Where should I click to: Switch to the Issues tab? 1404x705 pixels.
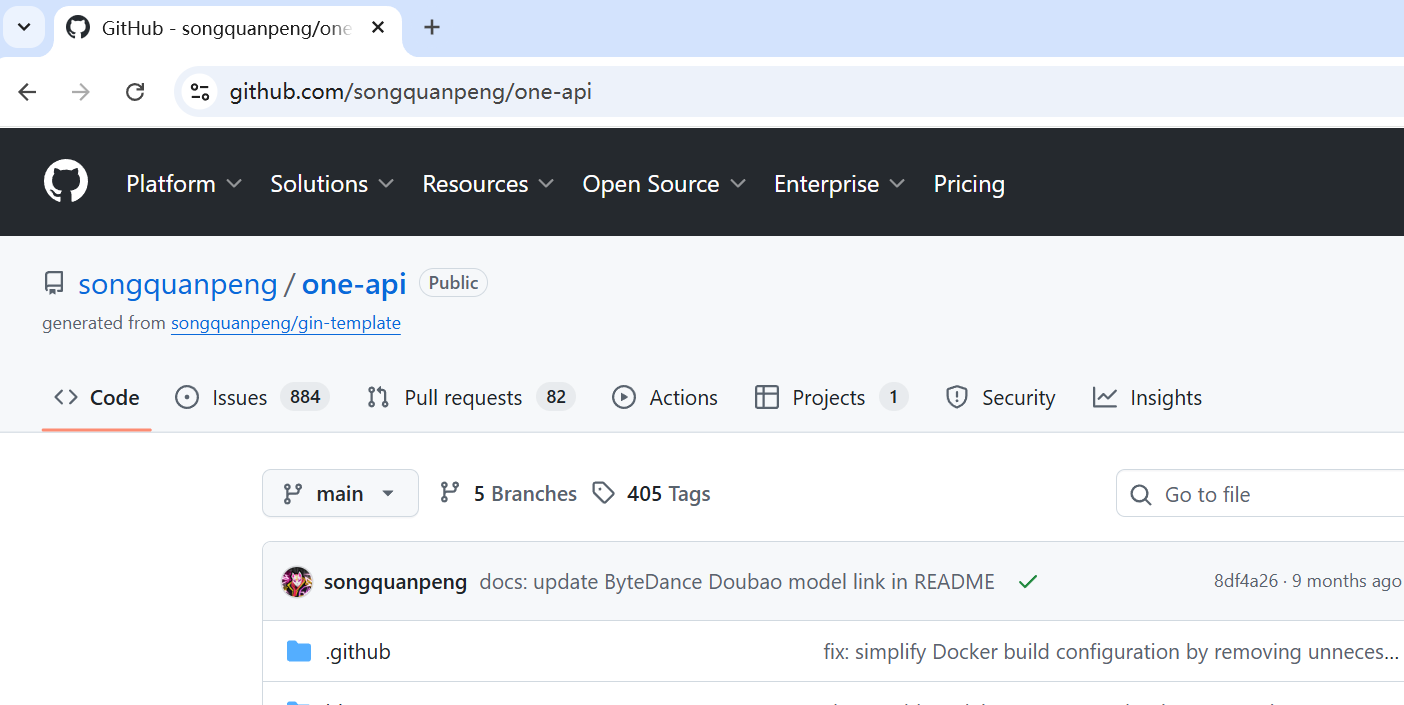[252, 397]
